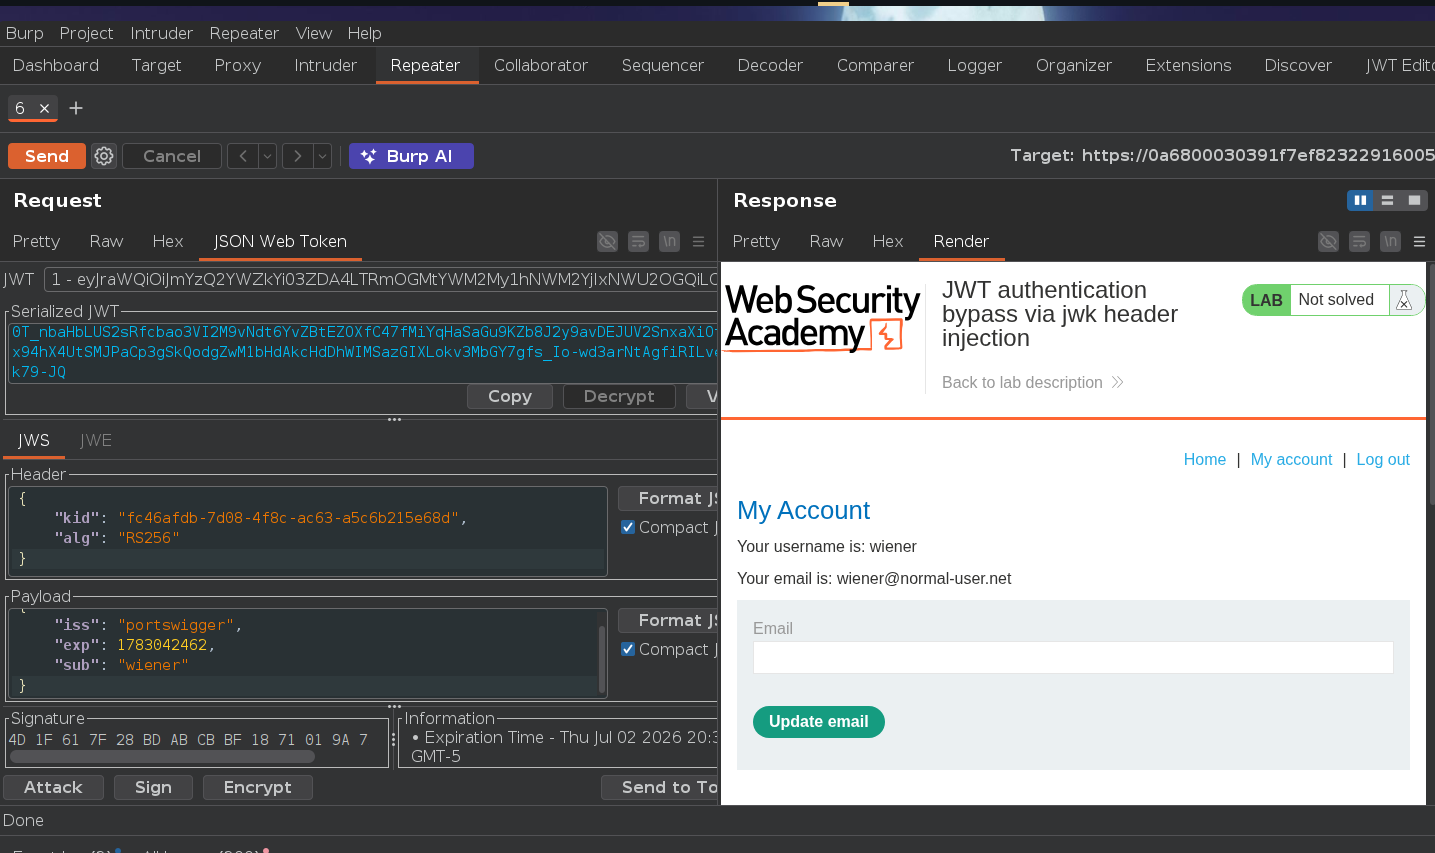Screen dimensions: 1435x853
Task: Focus the Email input field
Action: click(x=1073, y=657)
